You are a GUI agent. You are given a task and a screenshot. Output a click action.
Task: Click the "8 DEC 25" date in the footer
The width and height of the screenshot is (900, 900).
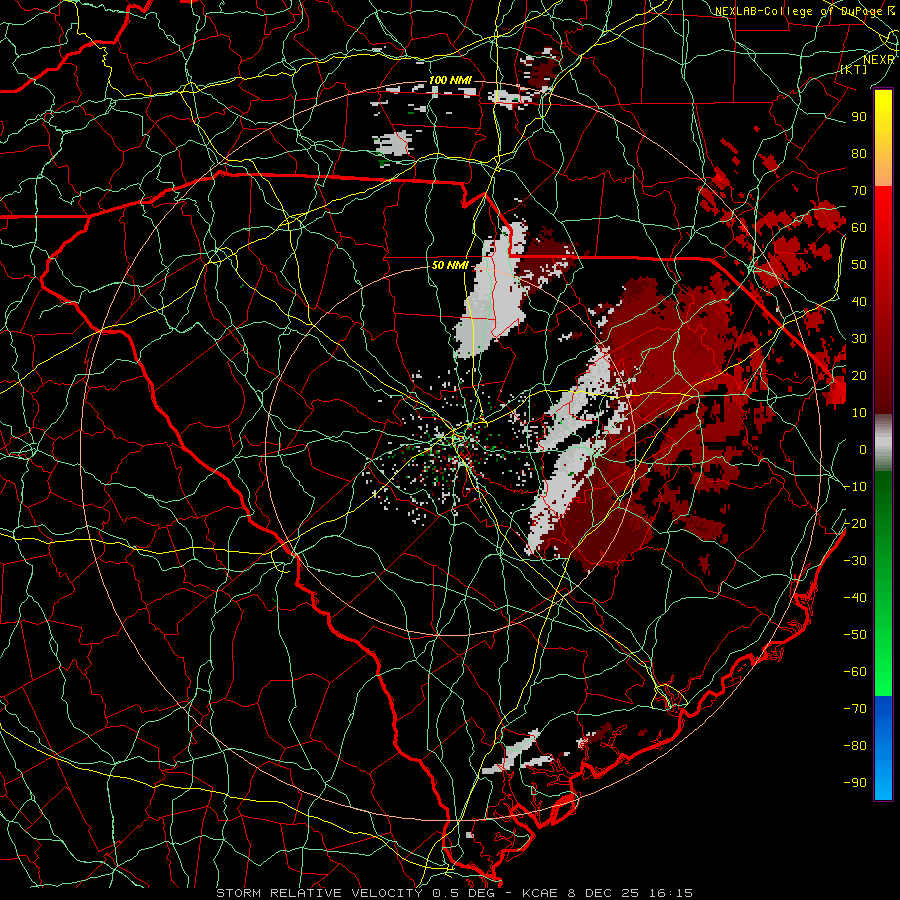[x=605, y=893]
